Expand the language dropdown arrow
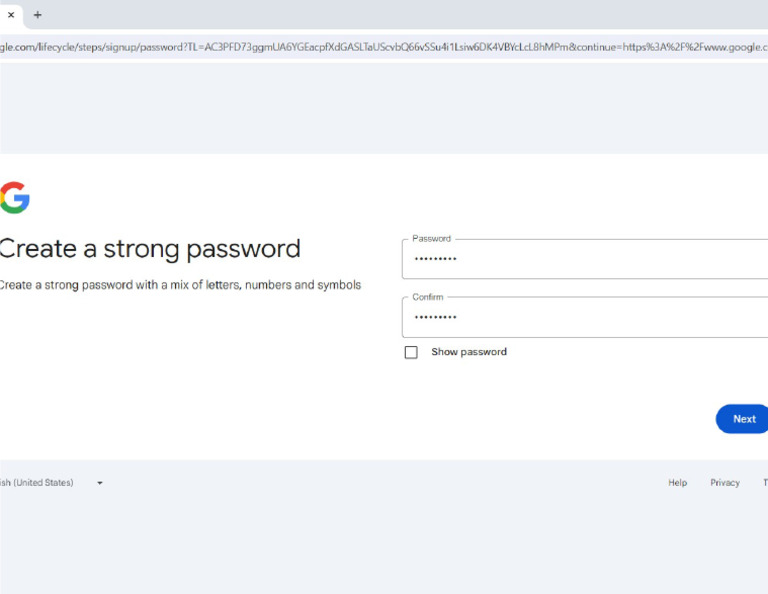The height and width of the screenshot is (594, 768). click(100, 483)
